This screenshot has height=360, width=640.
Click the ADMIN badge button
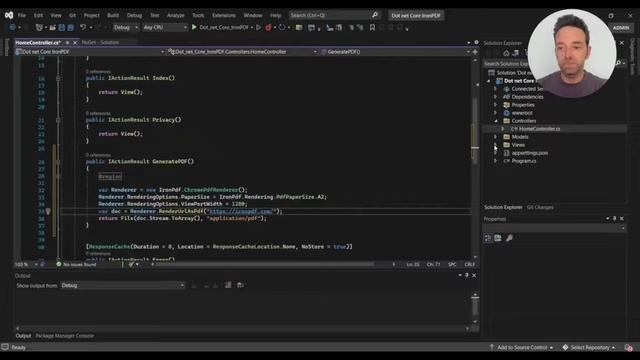[621, 28]
